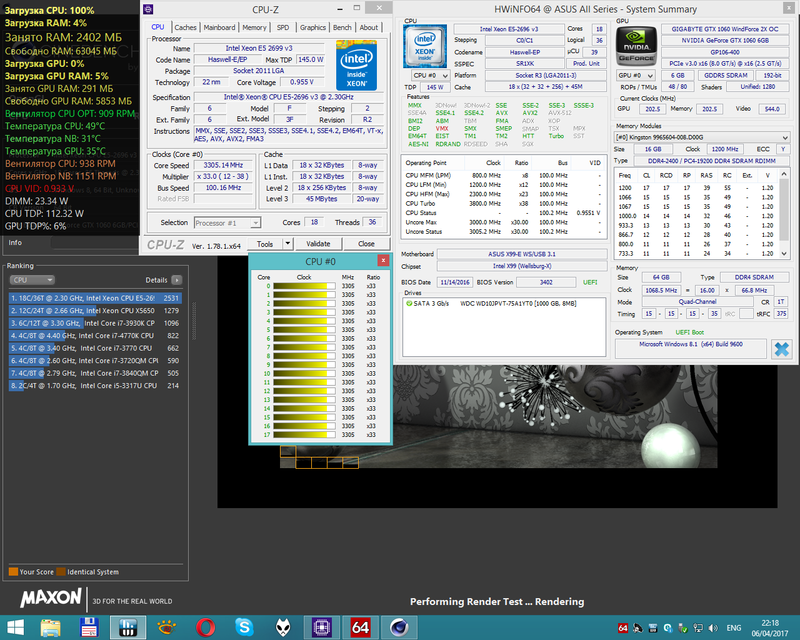Viewport: 800px width, 640px height.
Task: Click the Tools button in CPU-Z
Action: coord(265,243)
